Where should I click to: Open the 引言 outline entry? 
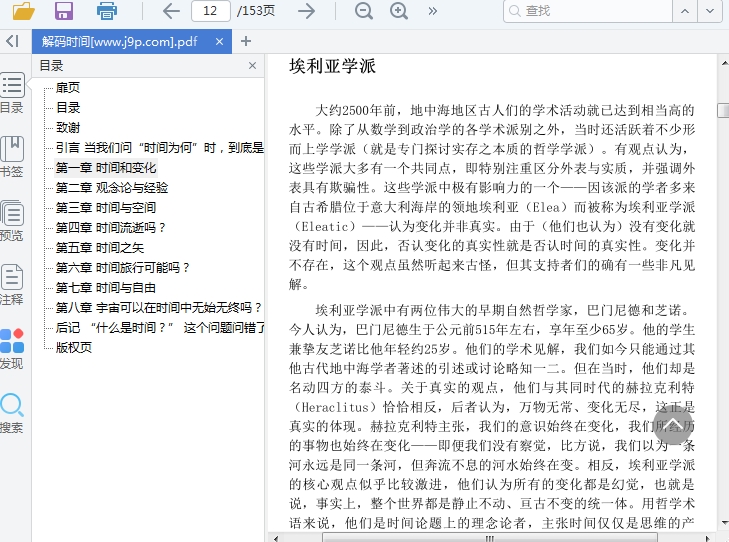(159, 147)
